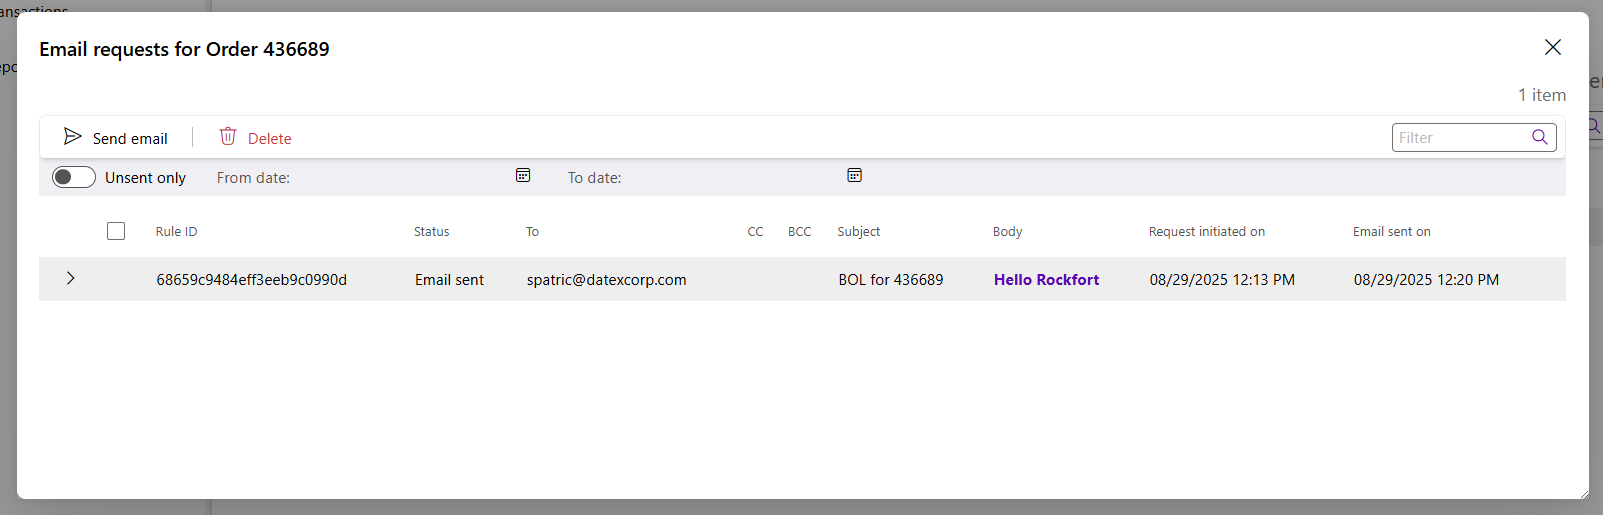Toggle the Unsent only switch
The image size is (1603, 515).
pos(74,177)
